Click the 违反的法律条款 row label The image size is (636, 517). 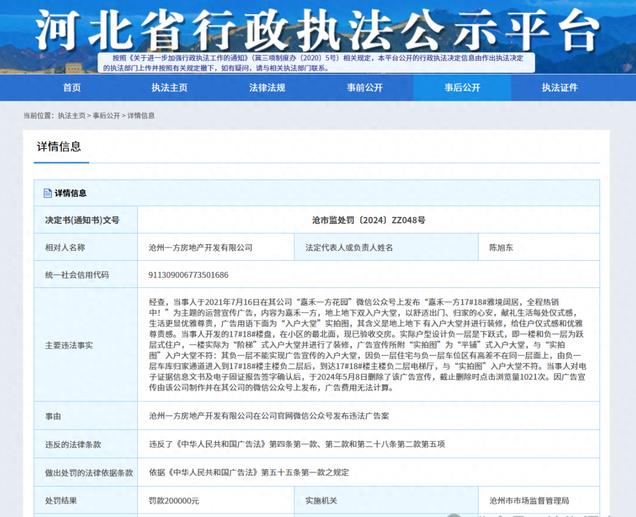73,444
